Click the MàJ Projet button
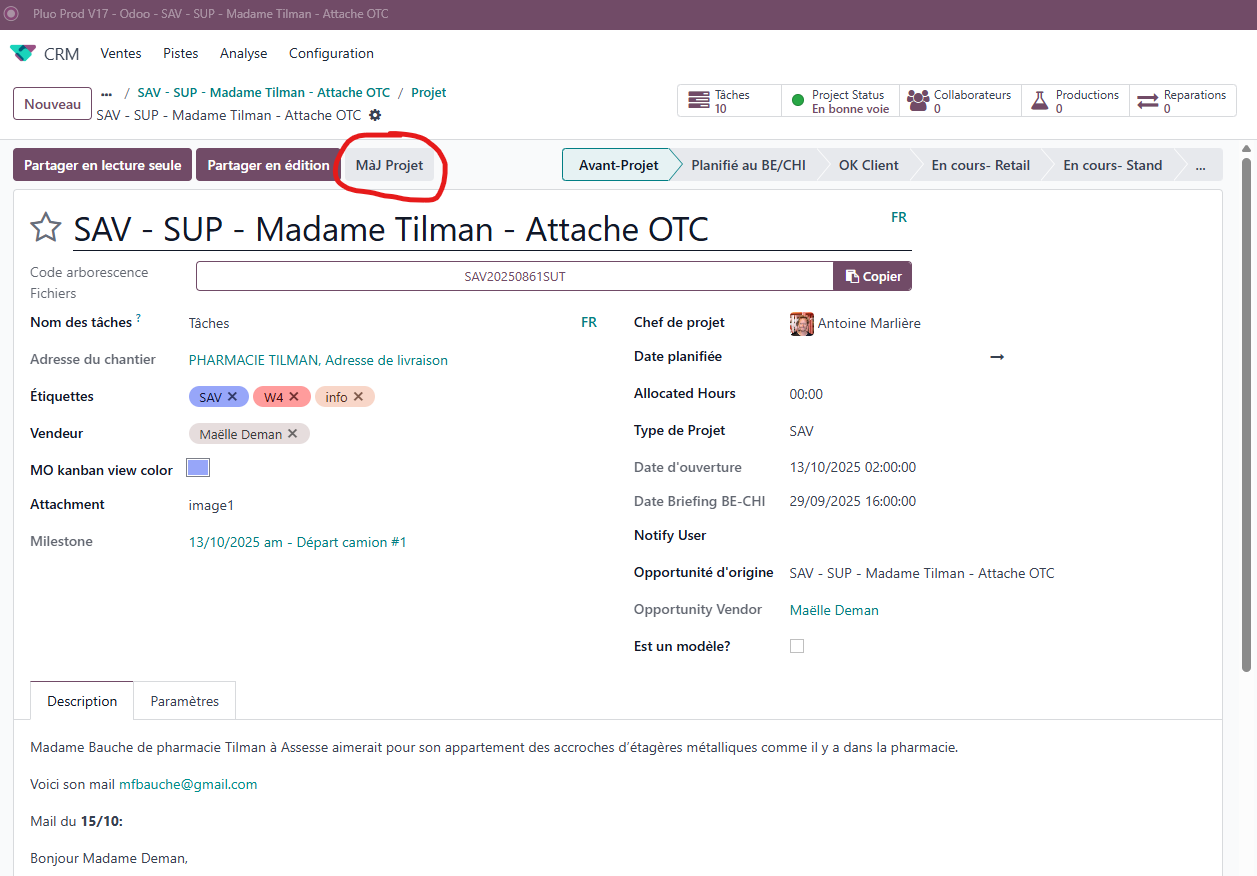Image resolution: width=1257 pixels, height=876 pixels. [390, 166]
